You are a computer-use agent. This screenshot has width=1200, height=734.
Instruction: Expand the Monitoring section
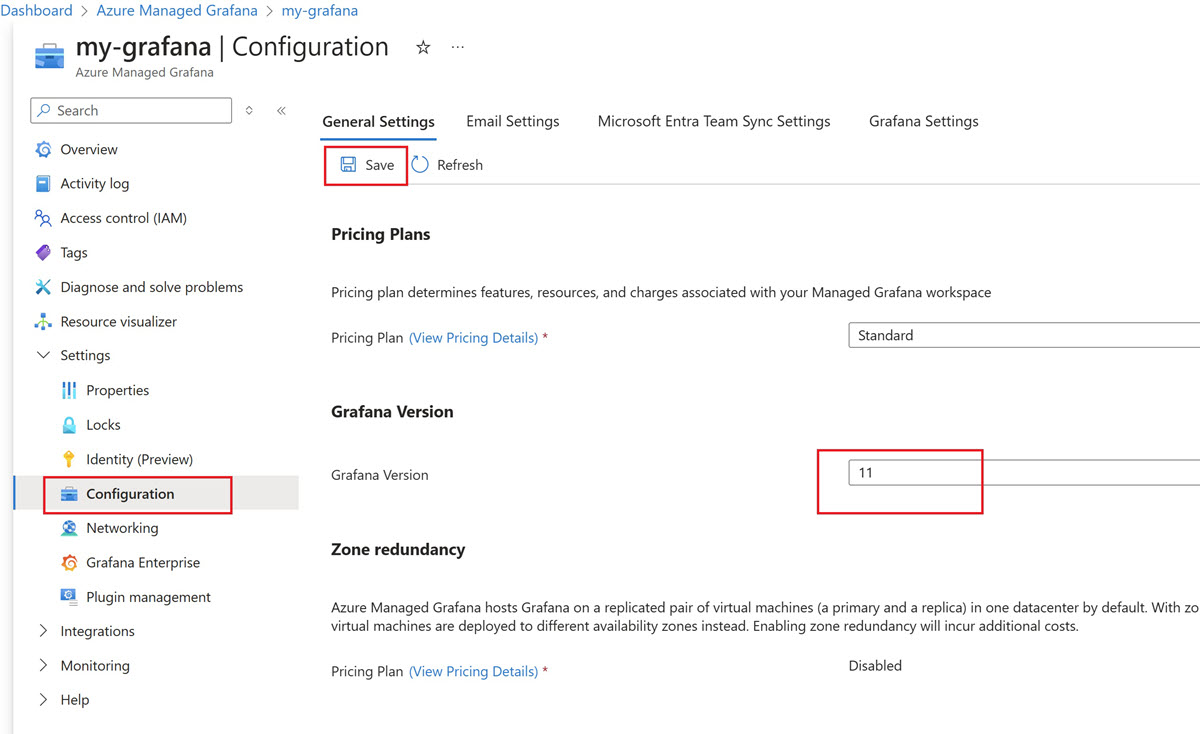coord(43,666)
